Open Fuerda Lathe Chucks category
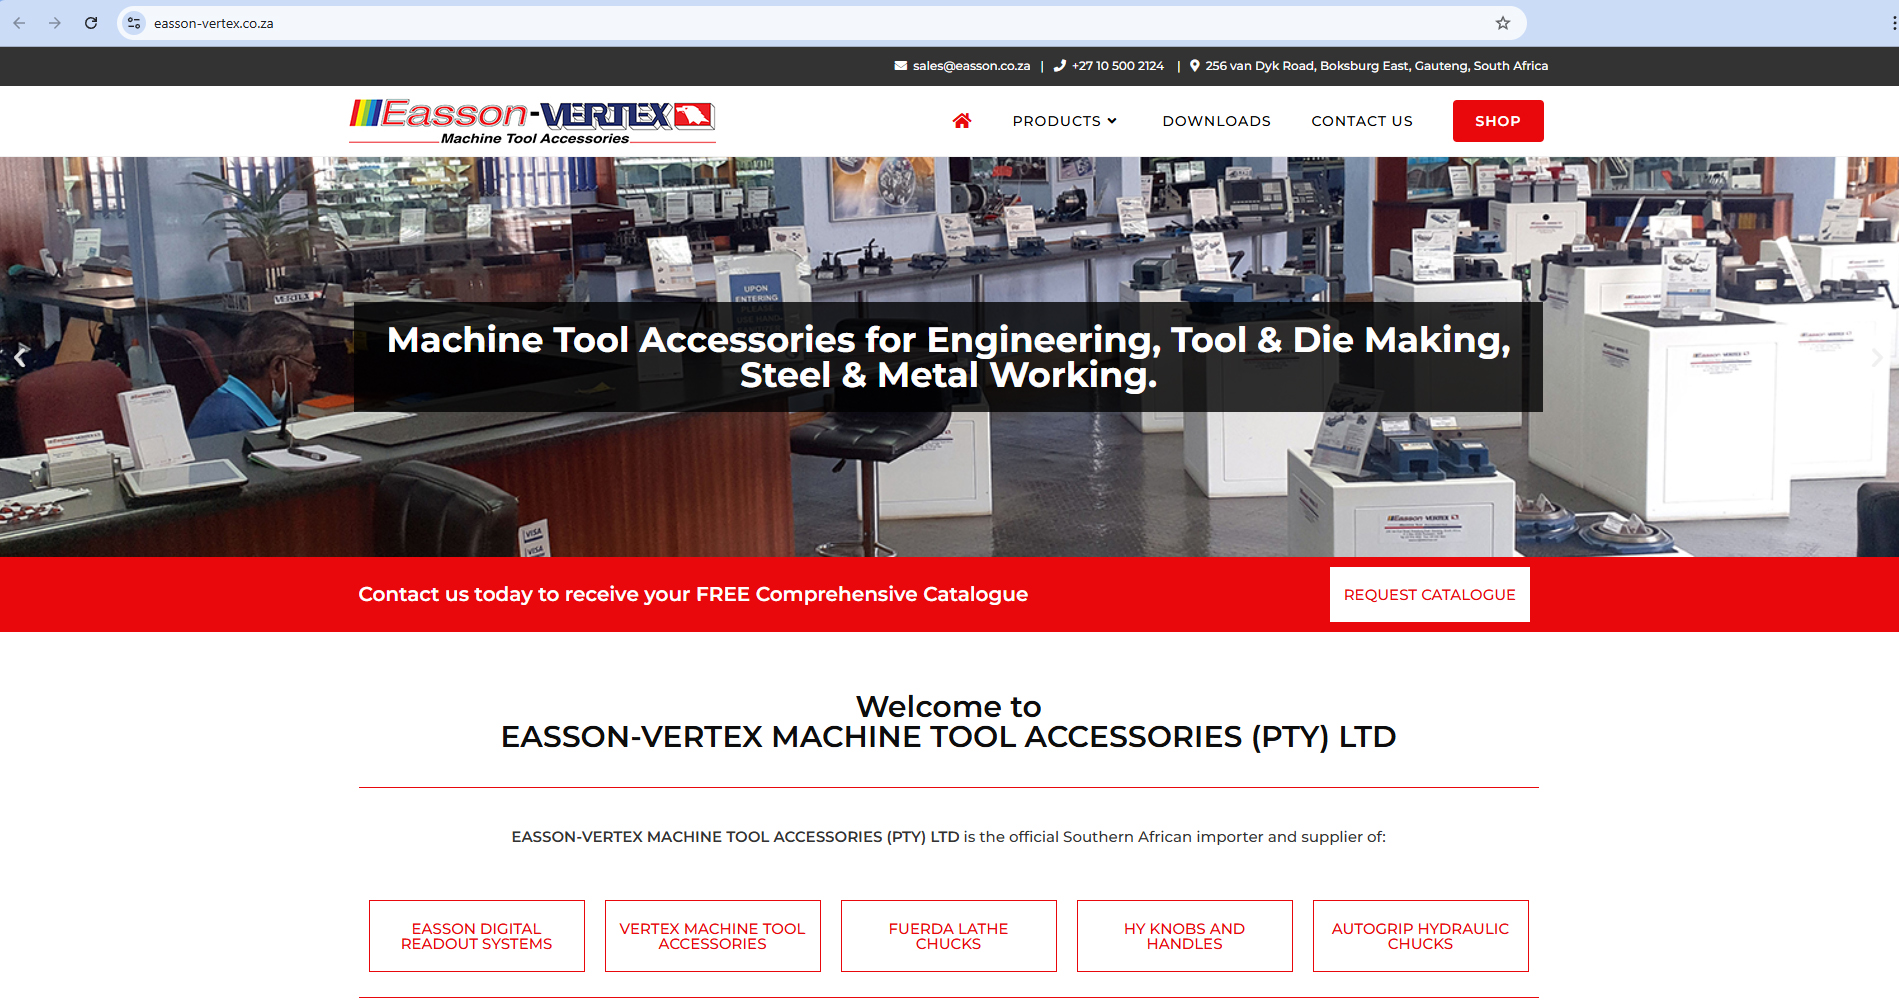This screenshot has width=1899, height=1000. coord(948,936)
